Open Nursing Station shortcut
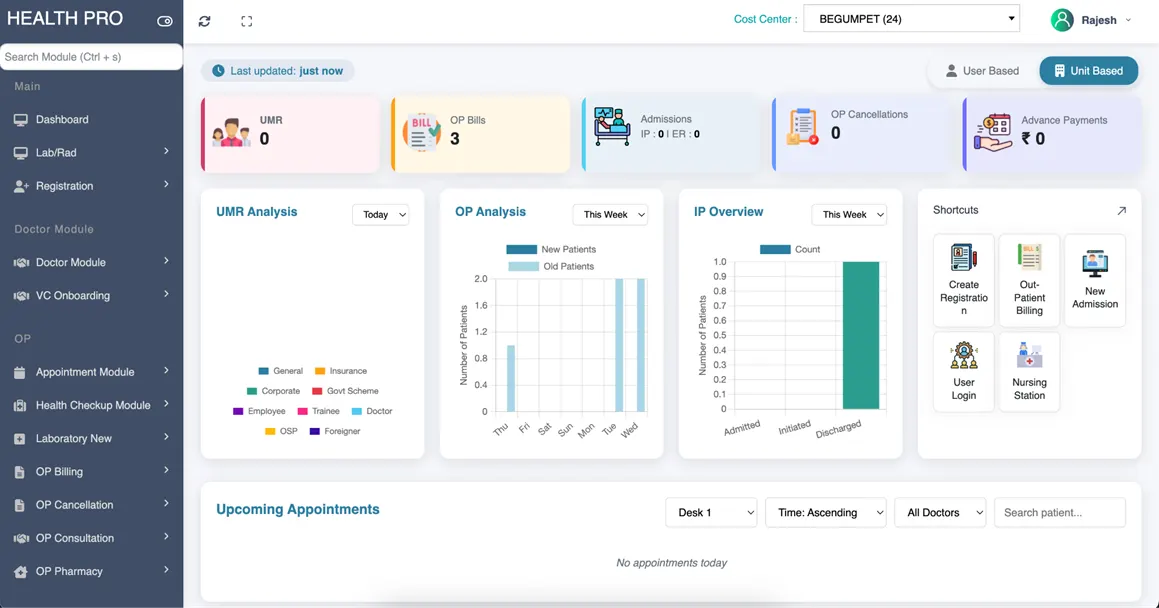Screen dimensions: 1159x608 (1029, 372)
